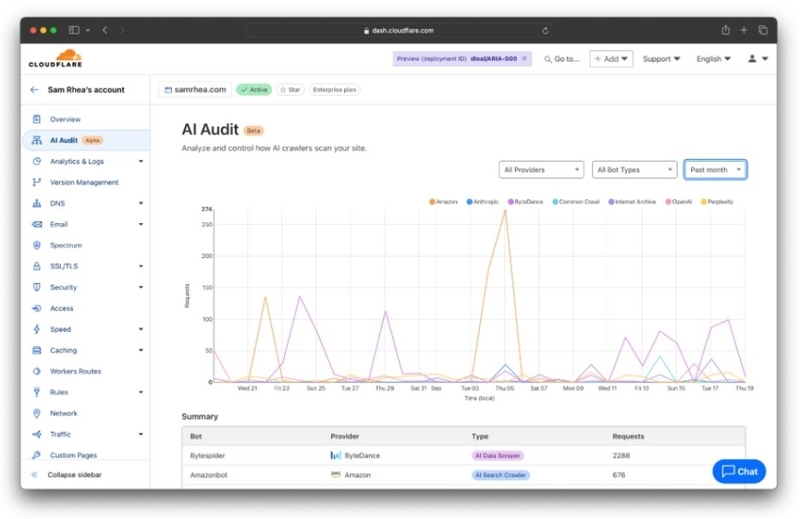Click the Custom Pages wrench icon
Viewport: 800px width, 519px height.
37,455
